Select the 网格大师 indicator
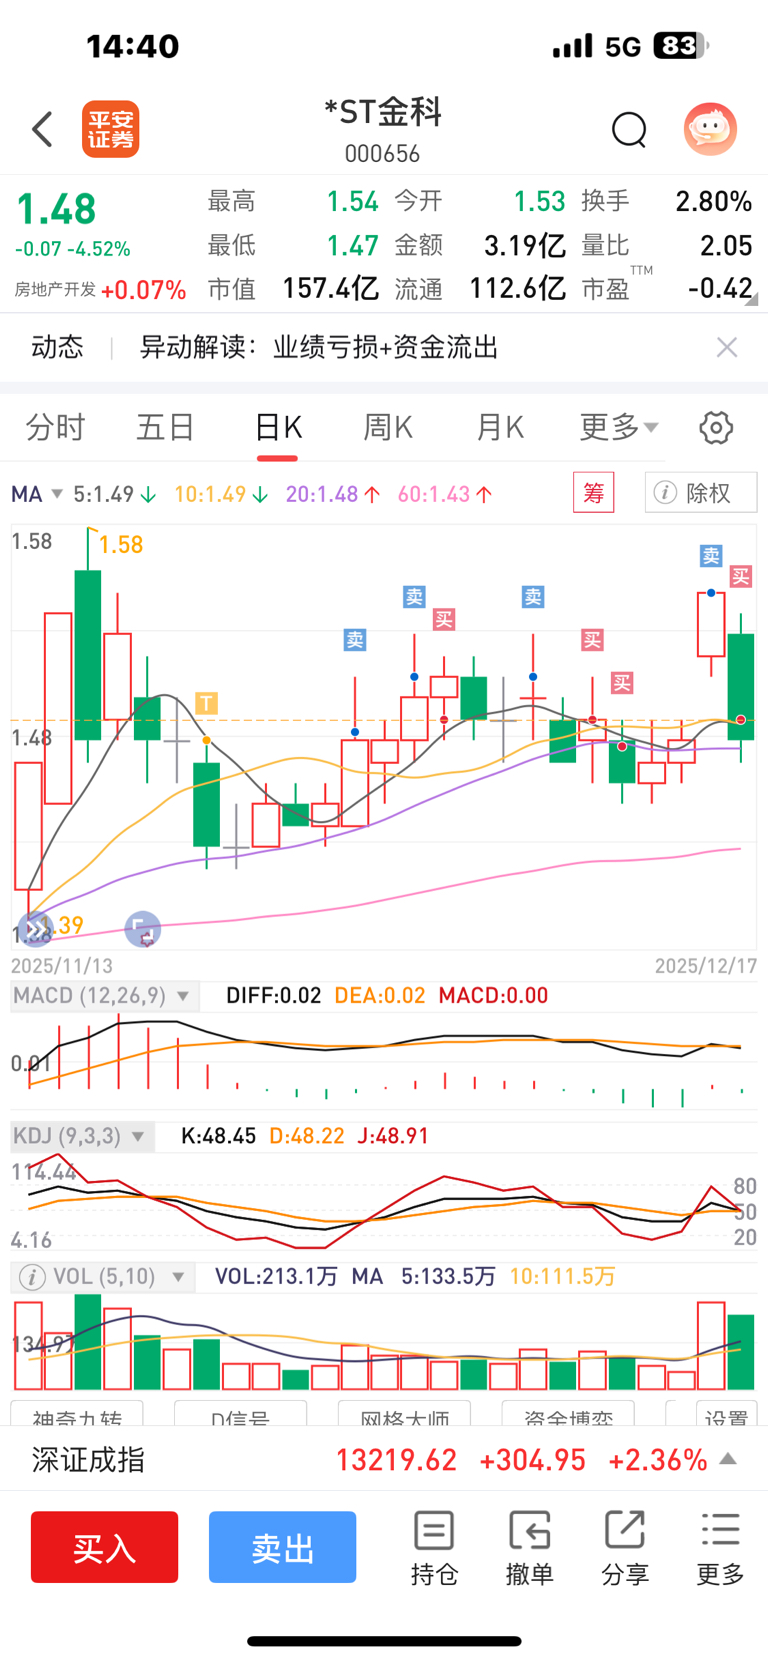 (x=404, y=1415)
